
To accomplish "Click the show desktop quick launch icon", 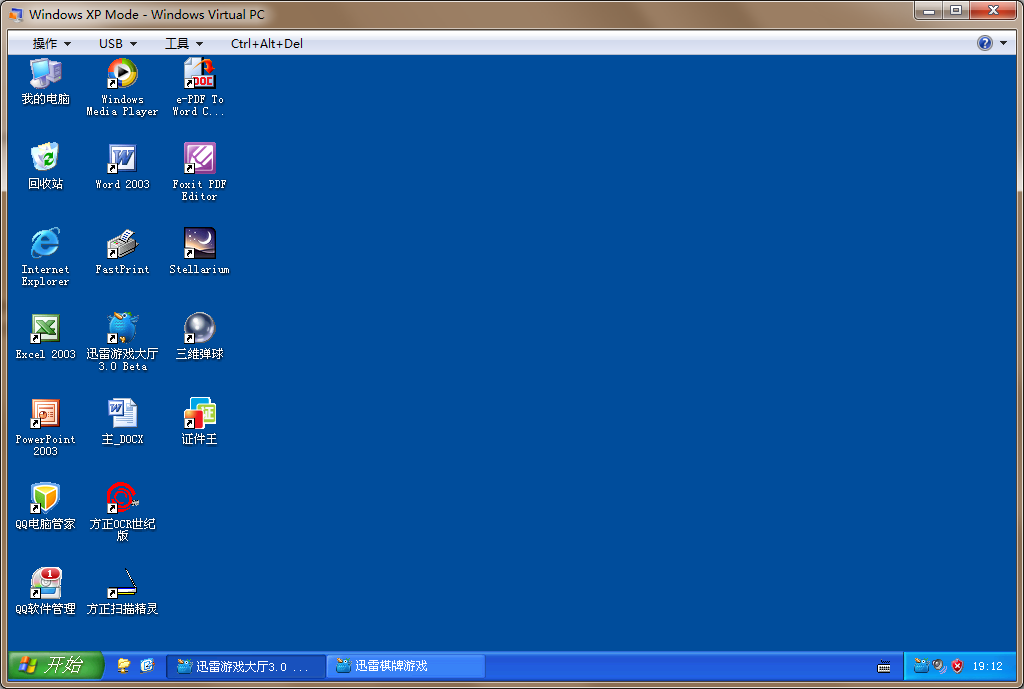I will (x=123, y=665).
